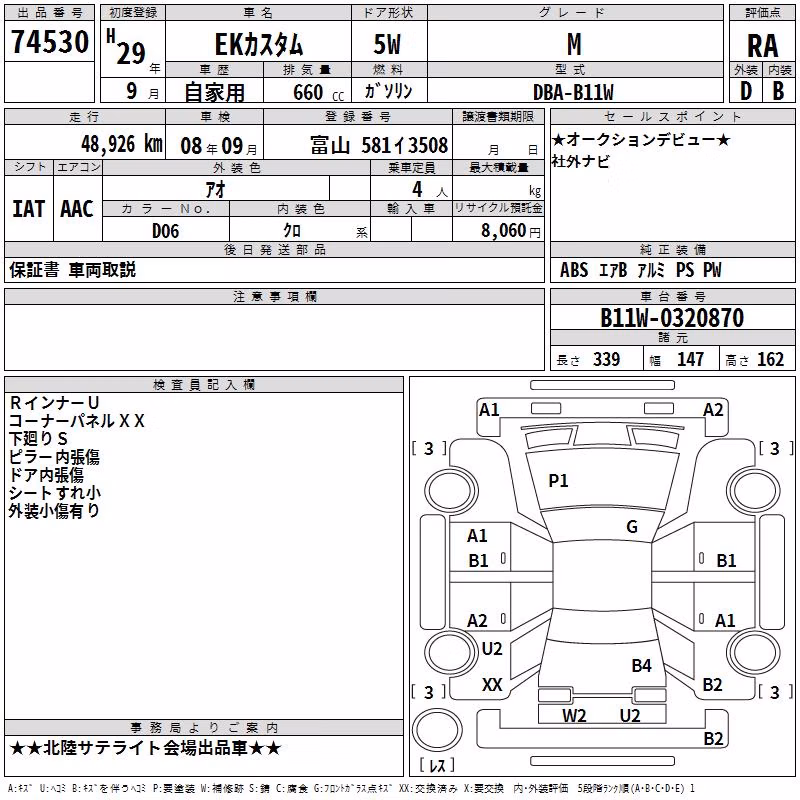Click width value 147

pos(690,359)
